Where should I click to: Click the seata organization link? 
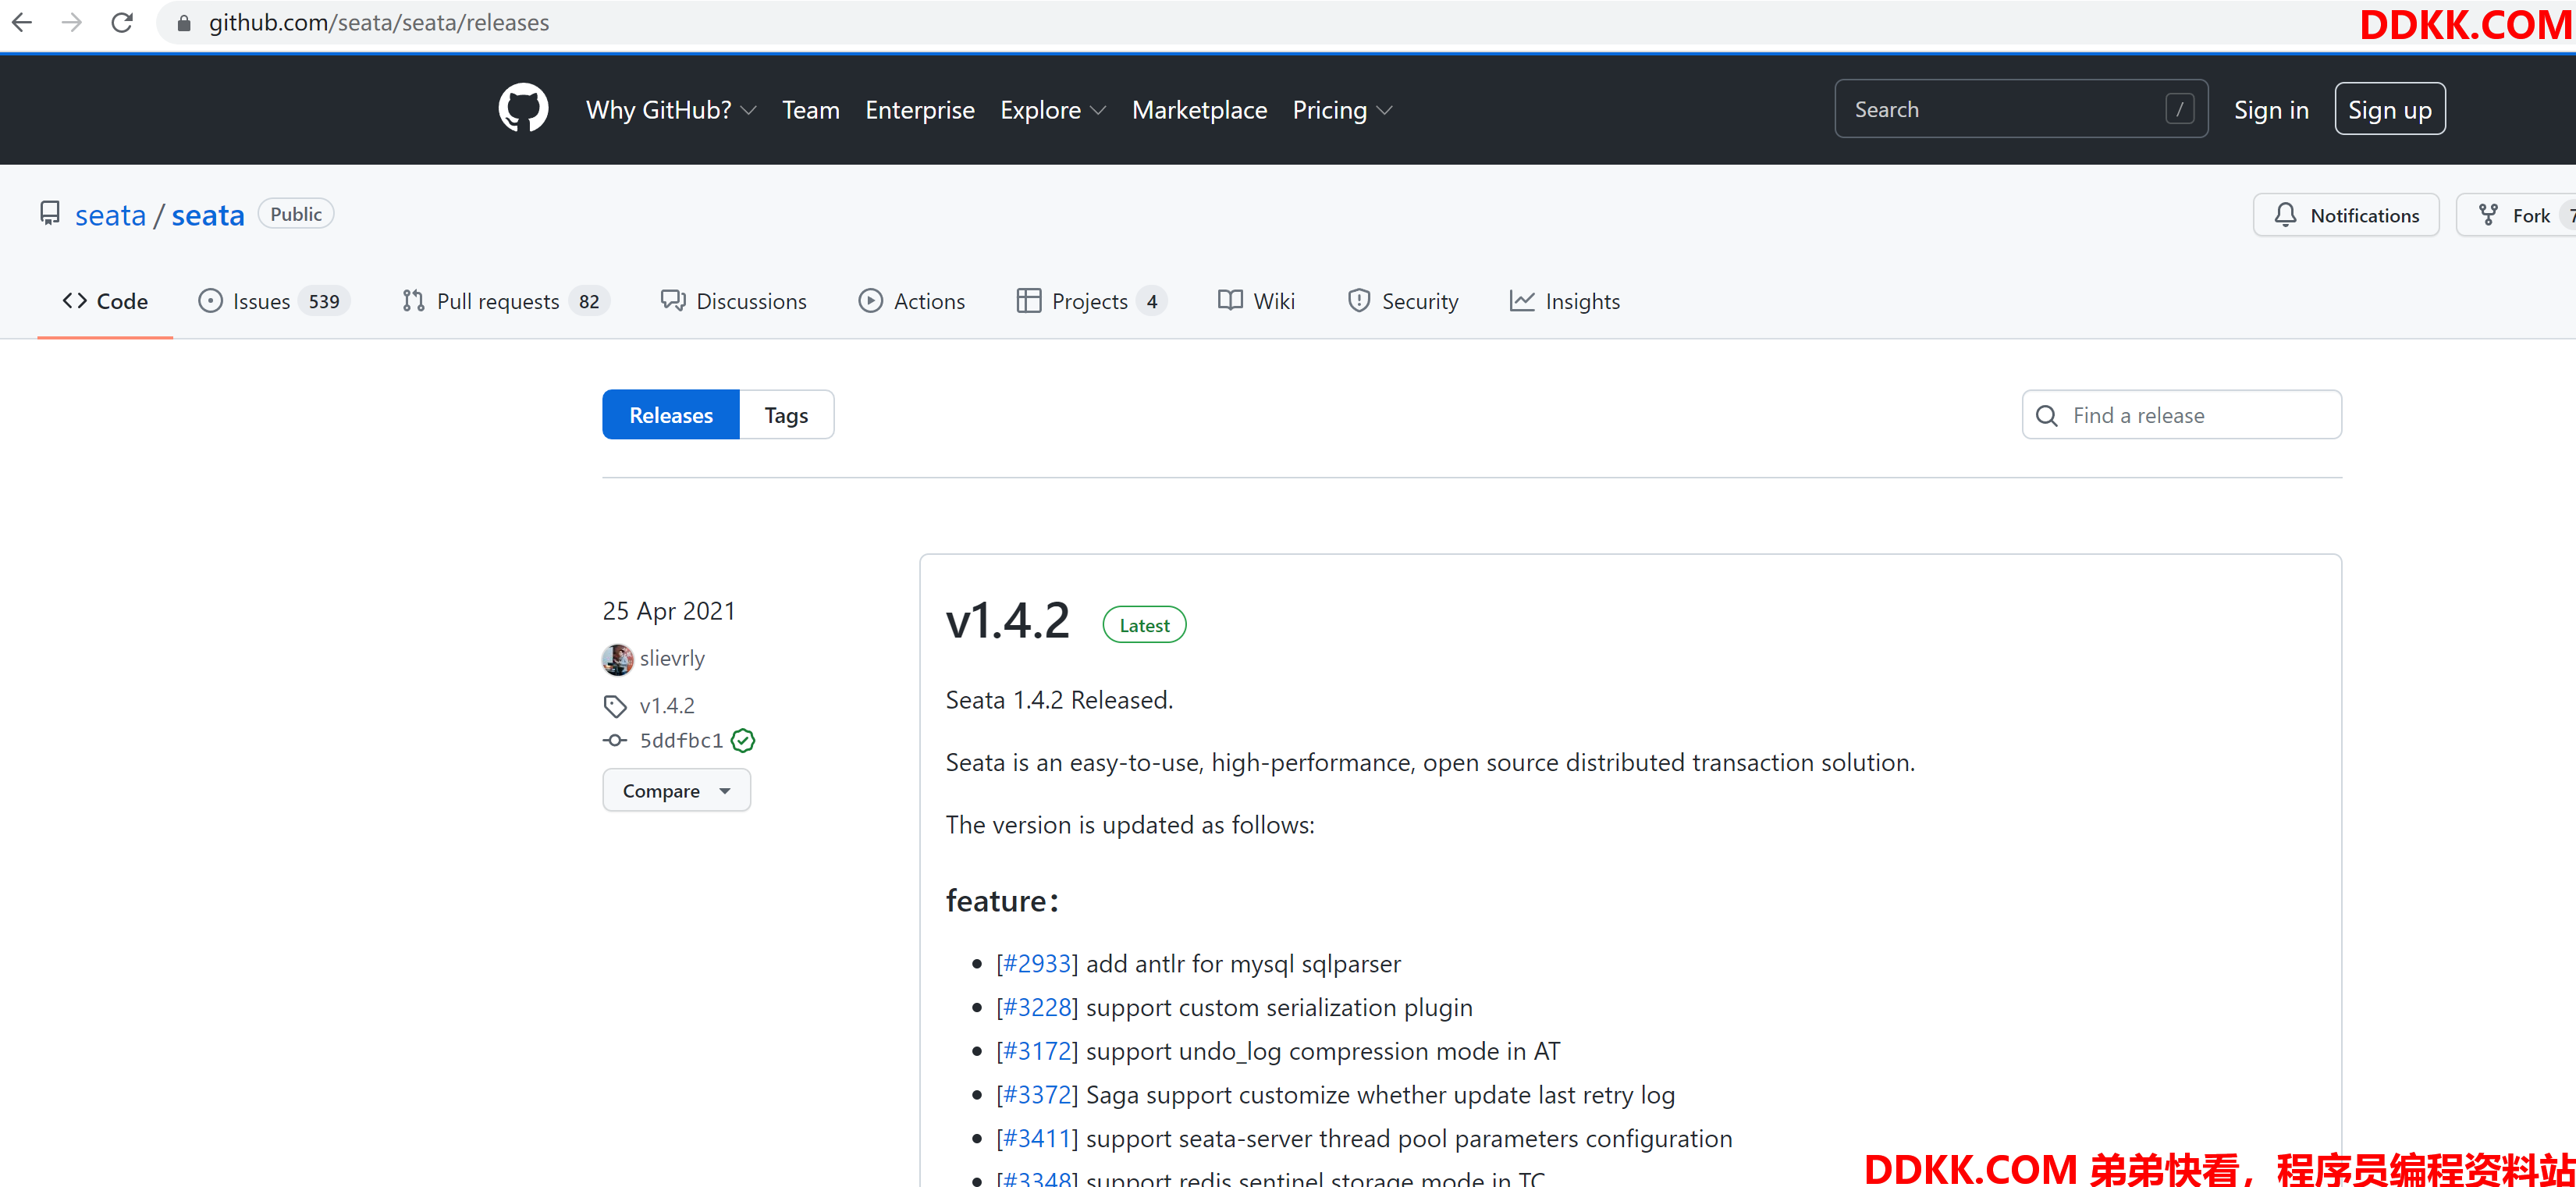point(110,215)
